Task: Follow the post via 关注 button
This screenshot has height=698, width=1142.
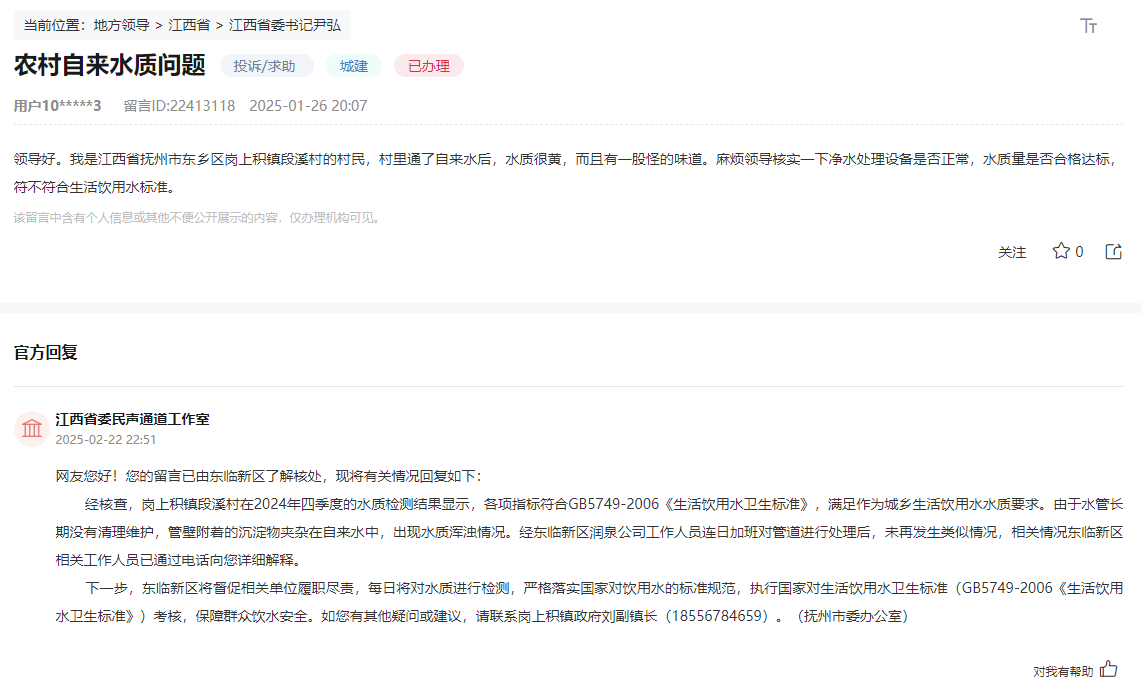Action: click(1012, 252)
